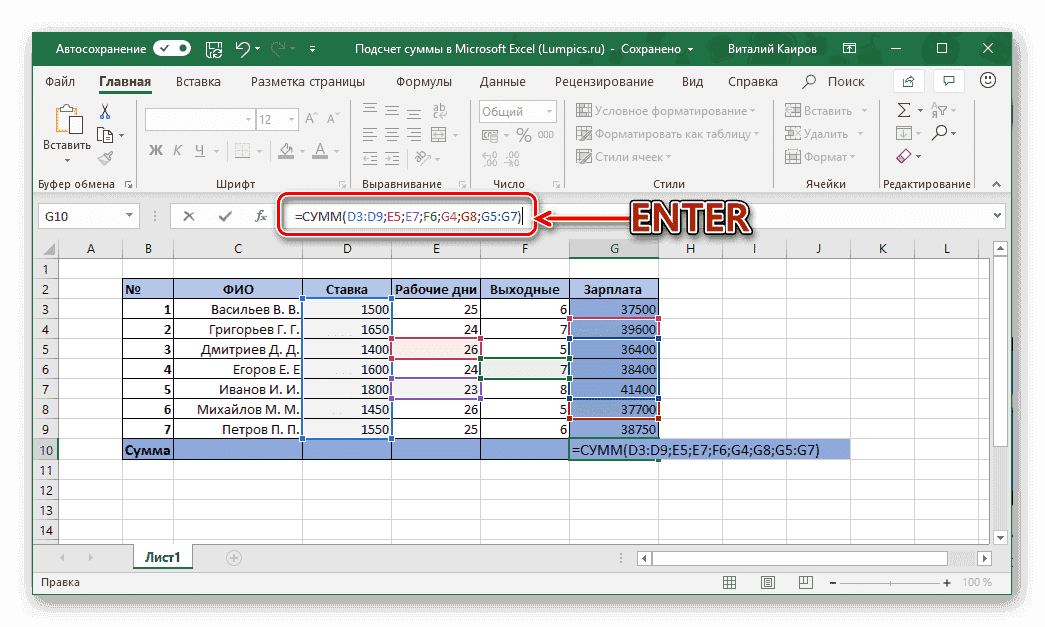Clear cell contents with eraser icon

[x=903, y=156]
